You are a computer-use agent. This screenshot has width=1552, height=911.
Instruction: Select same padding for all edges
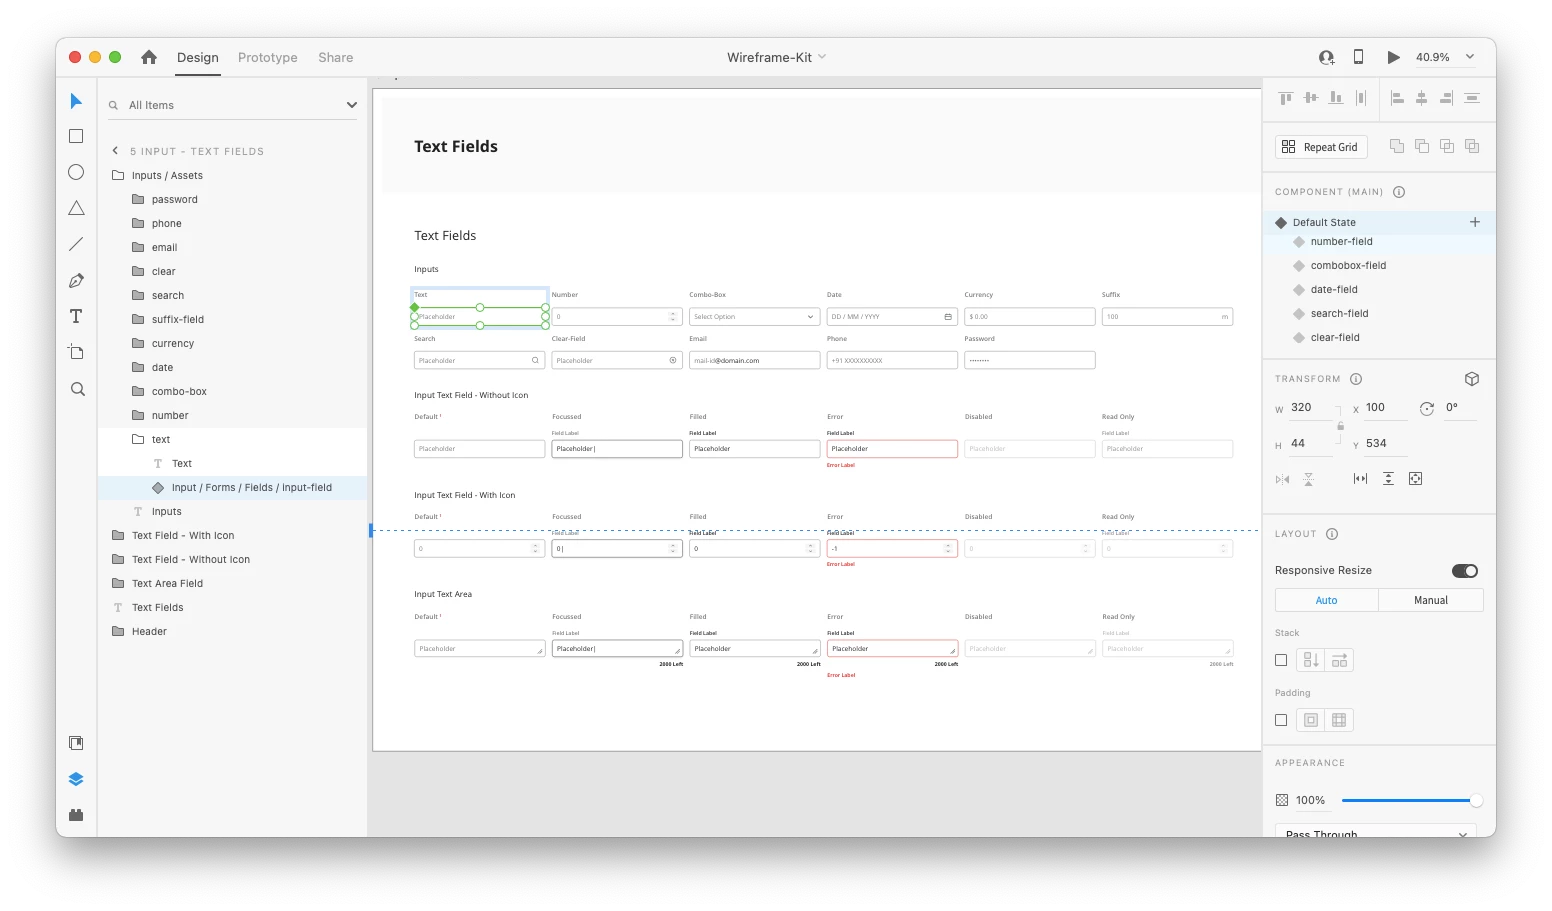[x=1311, y=720]
